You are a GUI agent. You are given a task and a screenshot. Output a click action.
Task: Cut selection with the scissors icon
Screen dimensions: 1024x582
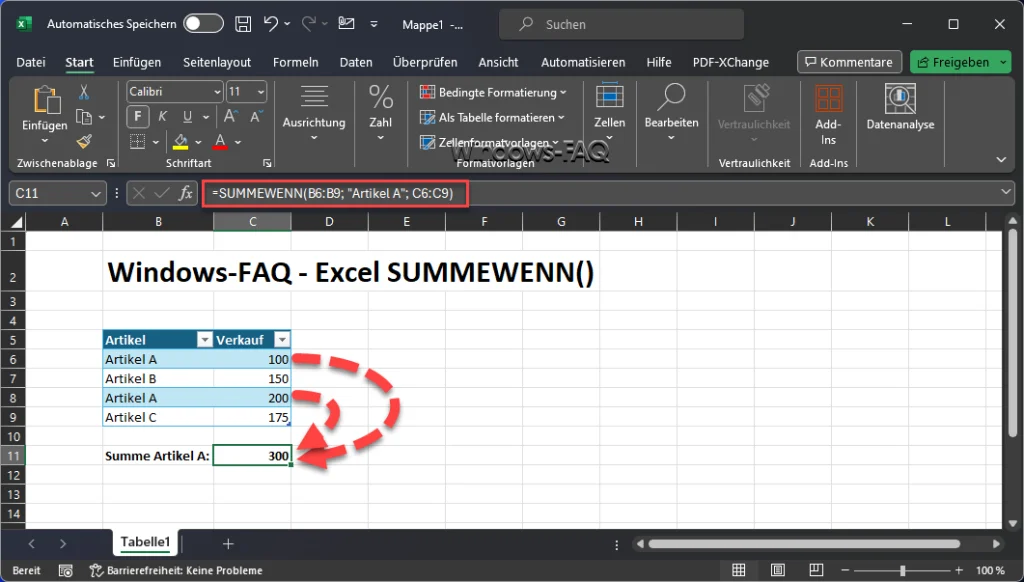point(84,92)
